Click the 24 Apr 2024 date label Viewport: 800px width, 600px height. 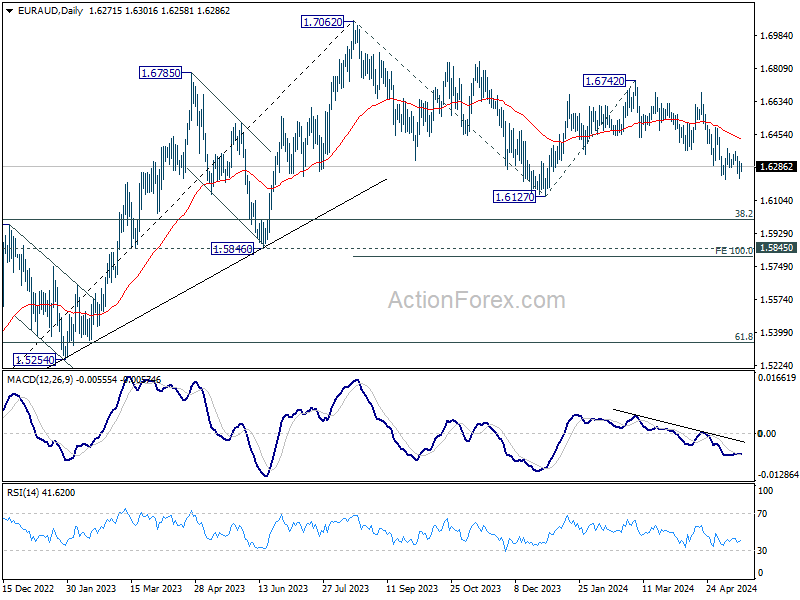(731, 589)
